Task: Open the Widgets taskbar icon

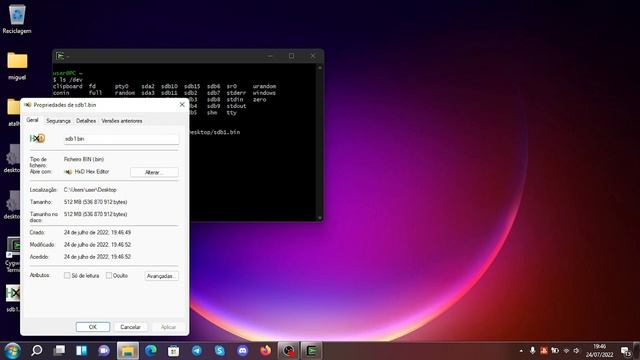Action: pos(82,351)
